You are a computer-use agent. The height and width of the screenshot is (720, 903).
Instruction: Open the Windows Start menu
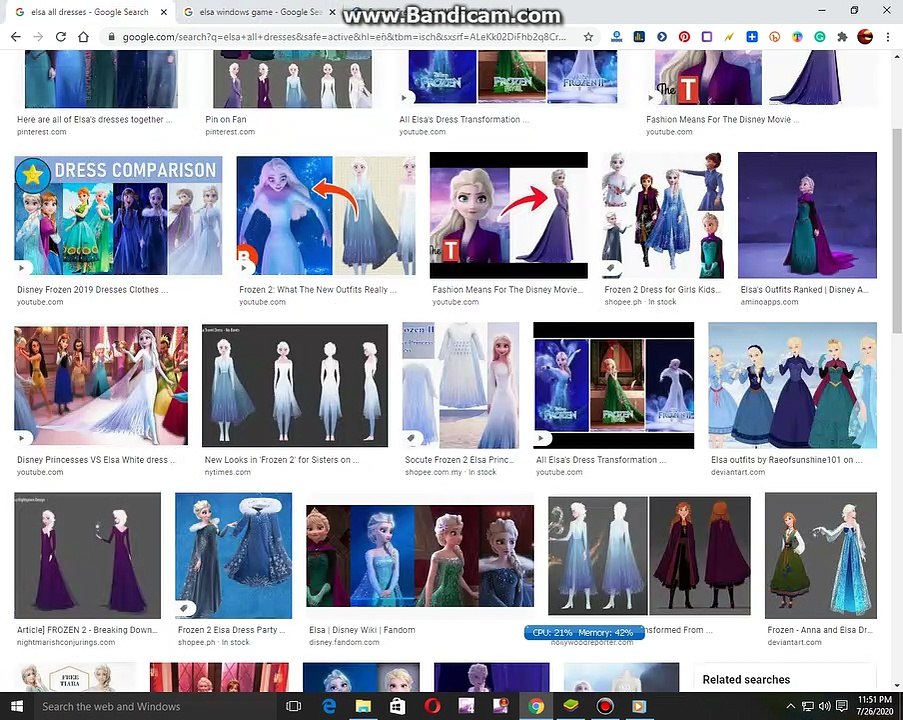[x=16, y=706]
